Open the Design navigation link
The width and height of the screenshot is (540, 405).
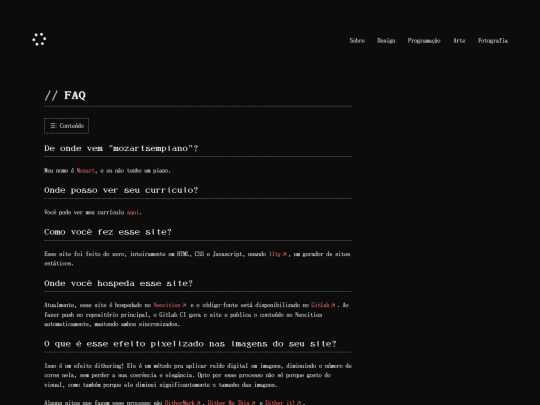(386, 41)
